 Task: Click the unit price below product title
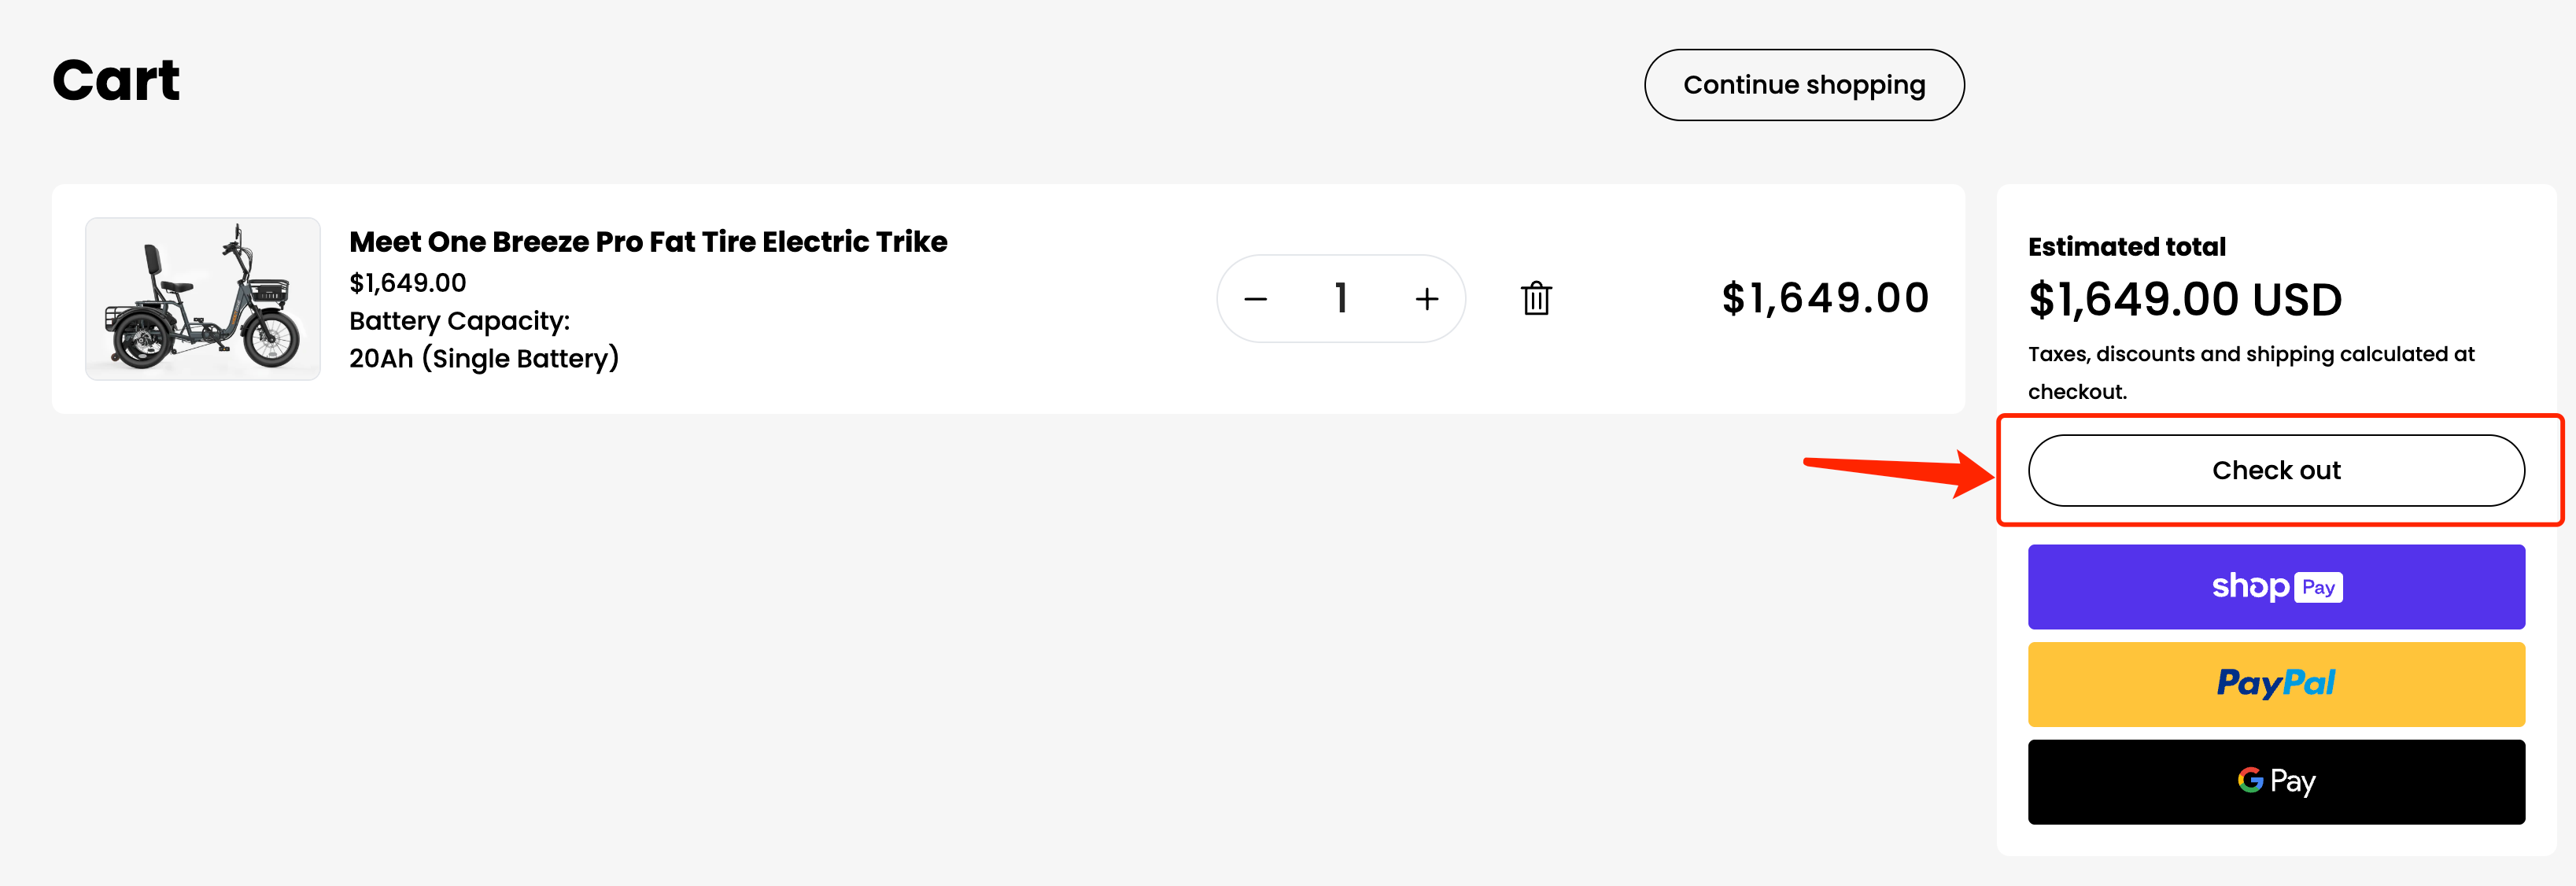[x=407, y=283]
